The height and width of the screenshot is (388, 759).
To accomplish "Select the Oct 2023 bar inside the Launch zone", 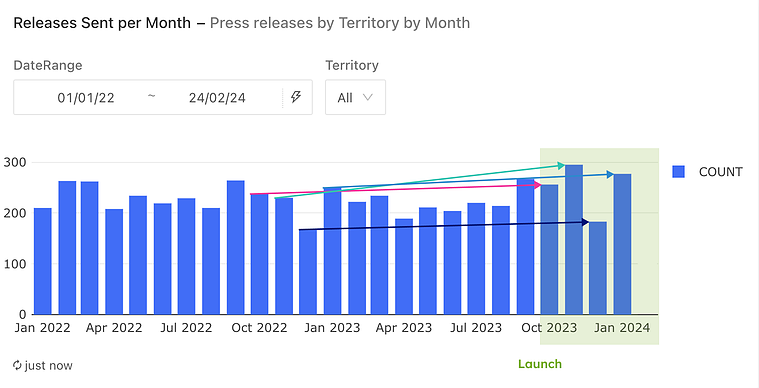I will point(549,250).
